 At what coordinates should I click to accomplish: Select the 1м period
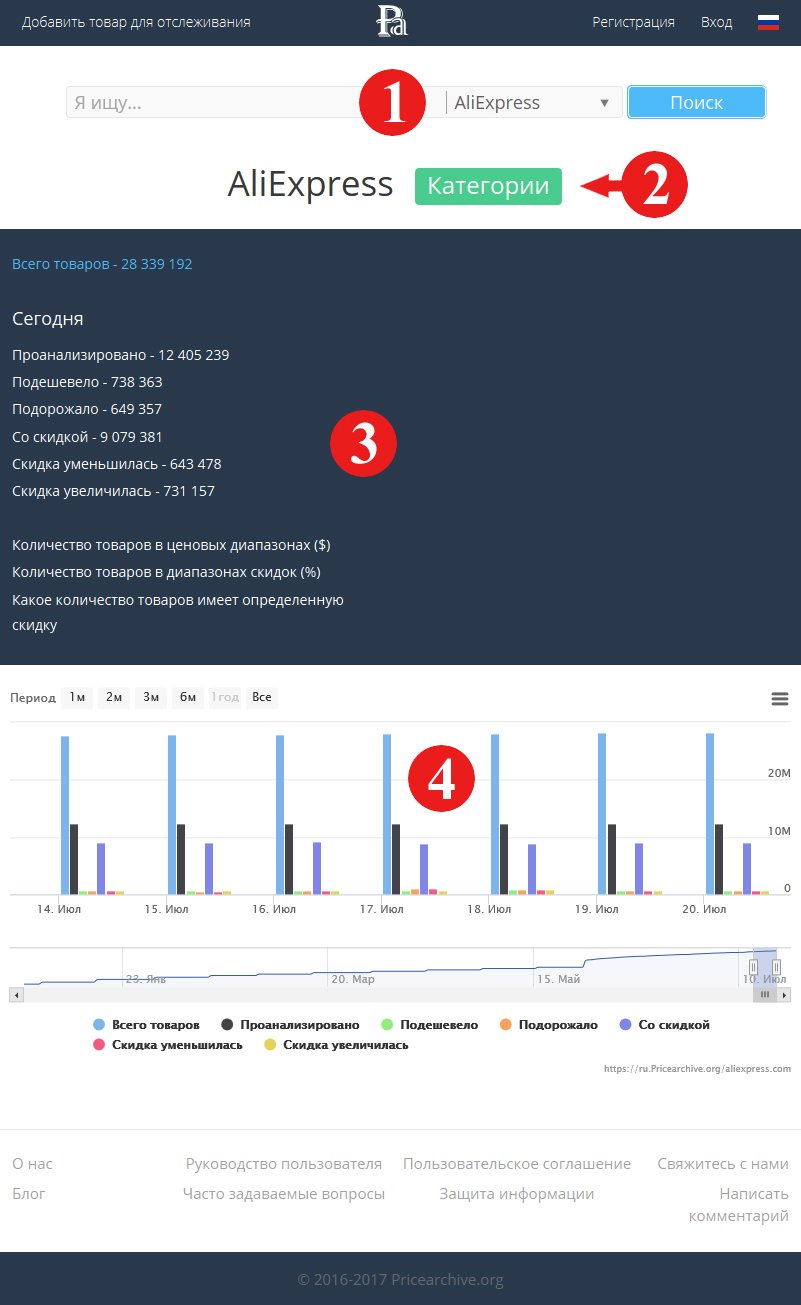click(x=77, y=697)
